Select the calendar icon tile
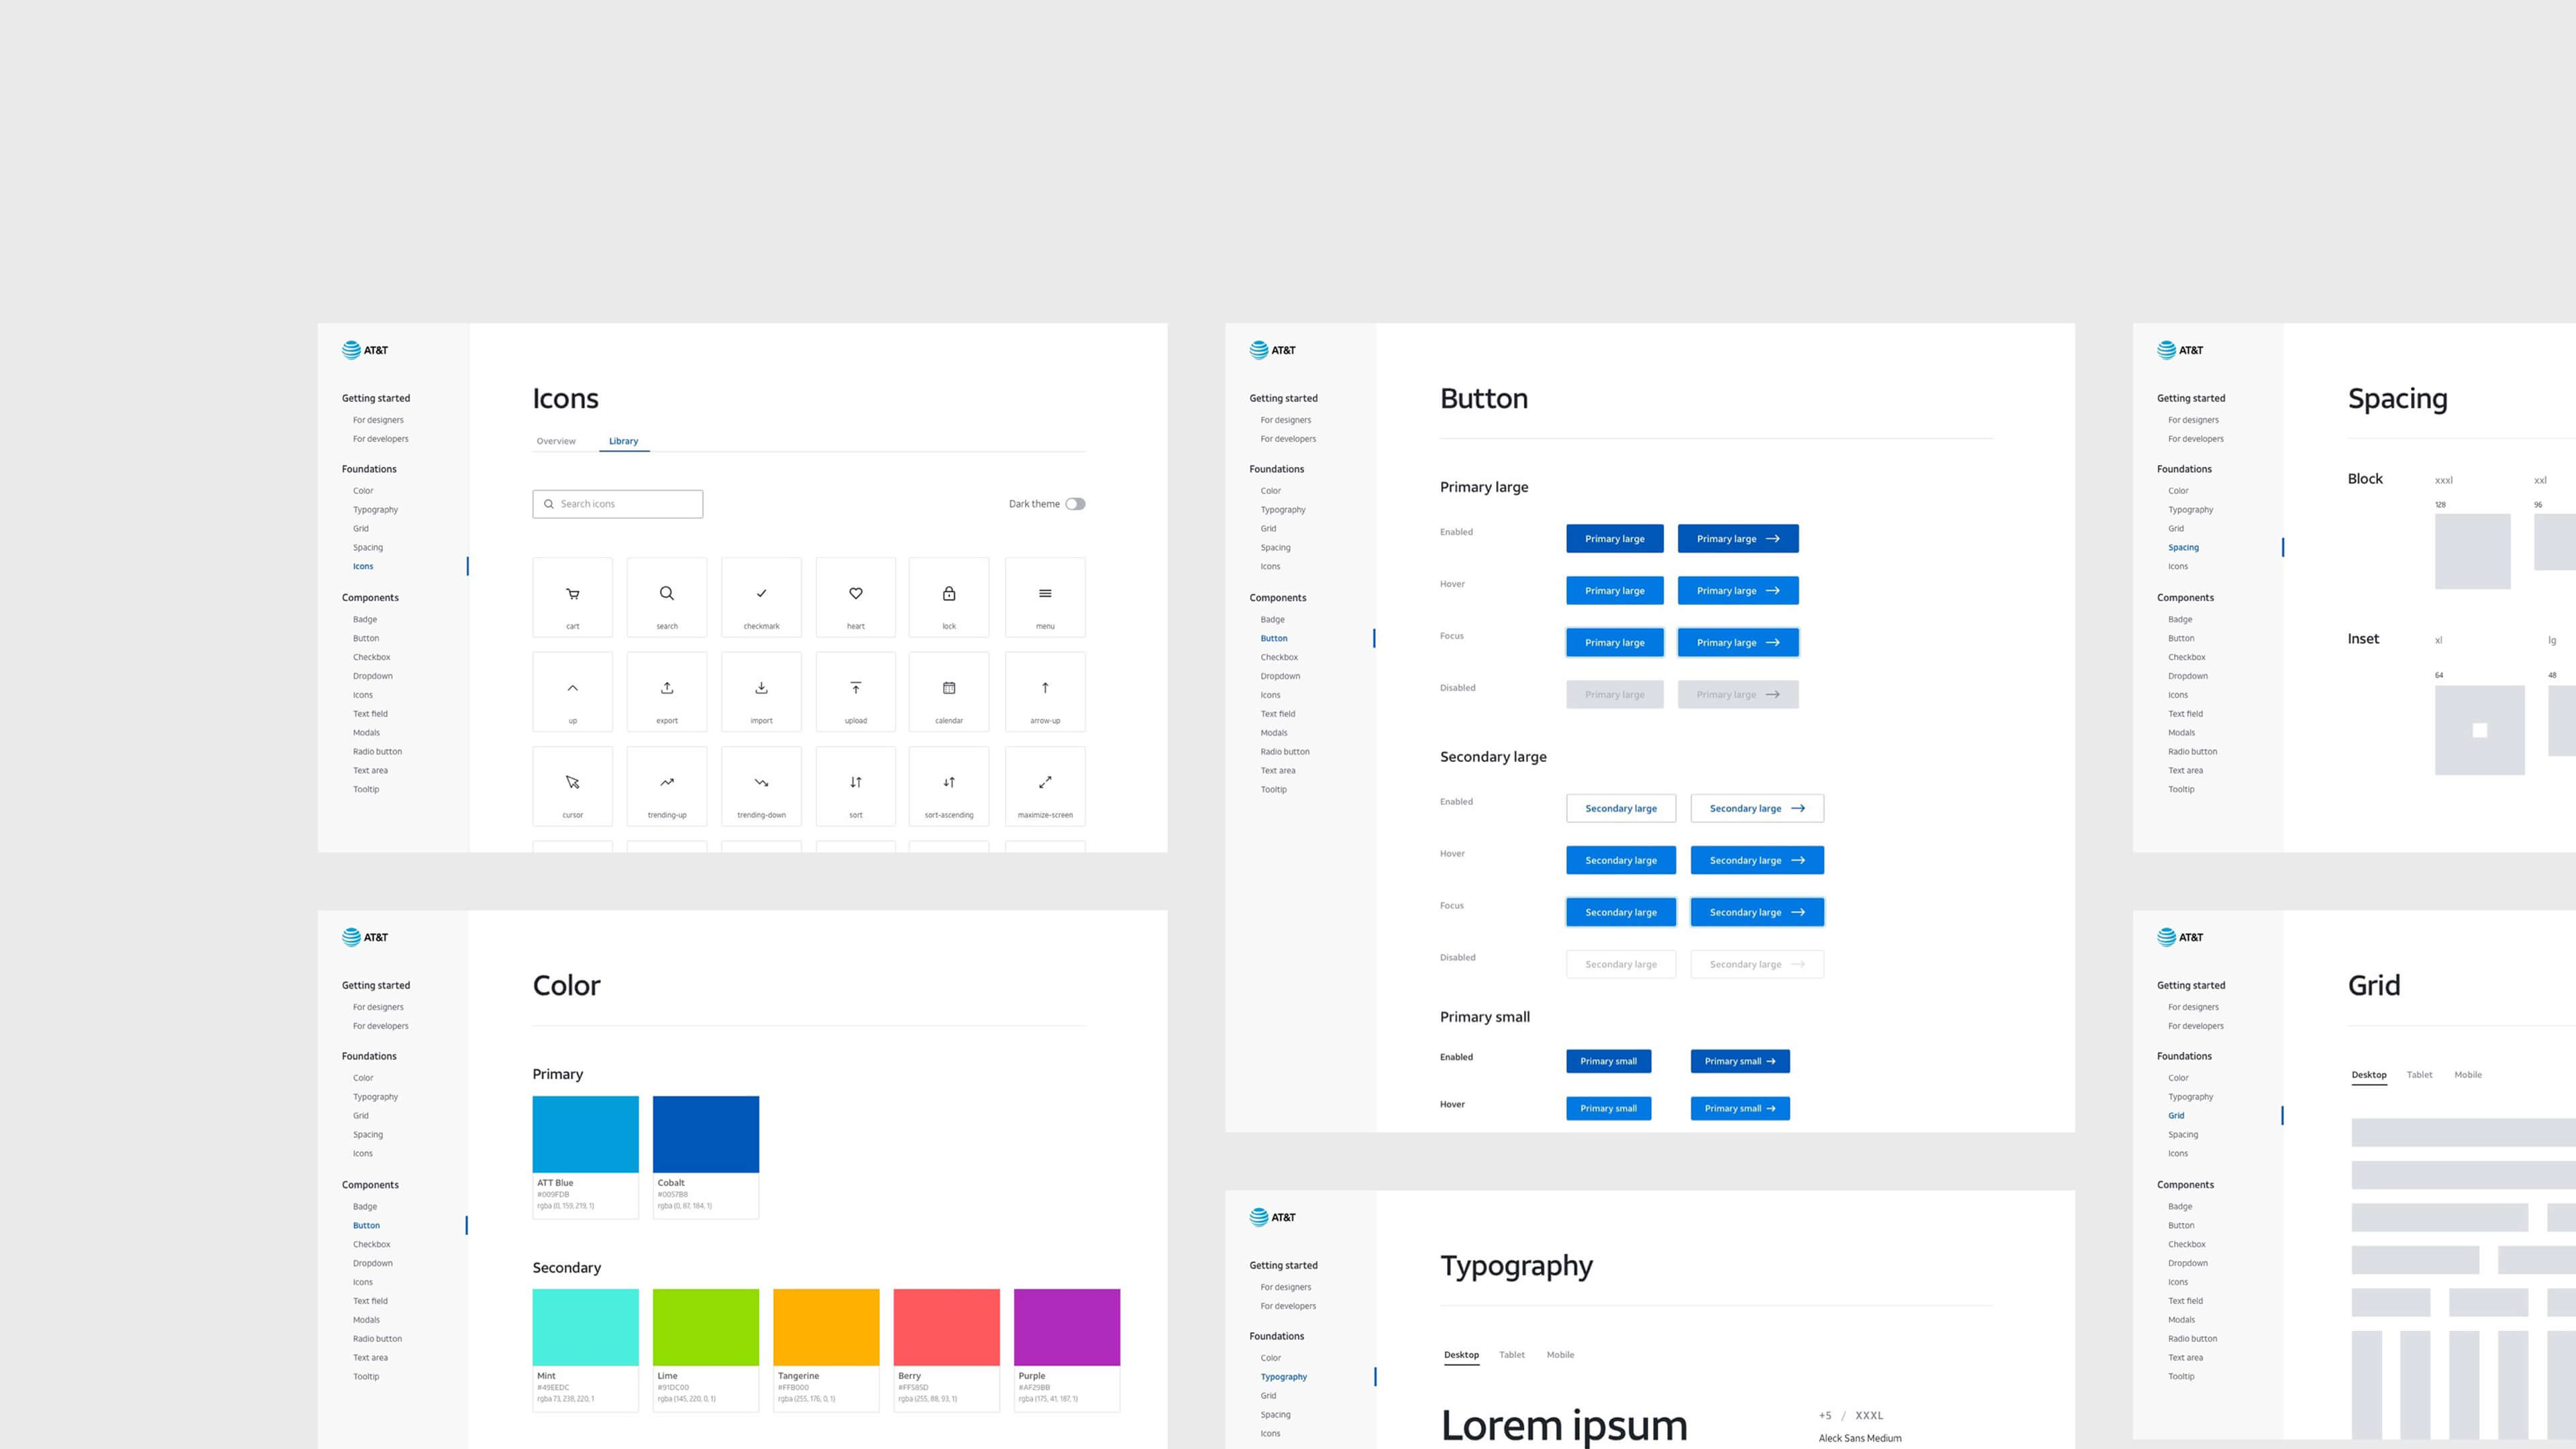Image resolution: width=2576 pixels, height=1449 pixels. (949, 692)
